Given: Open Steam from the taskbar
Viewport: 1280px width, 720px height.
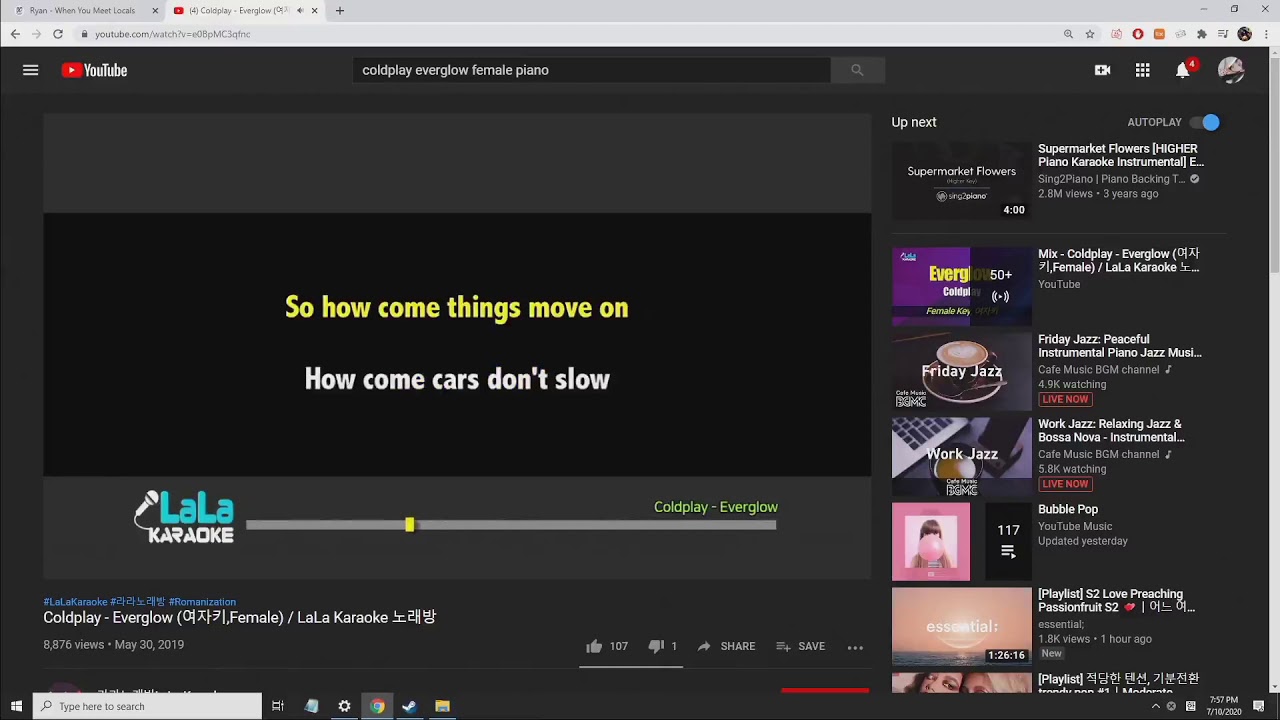Looking at the screenshot, I should pyautogui.click(x=409, y=706).
